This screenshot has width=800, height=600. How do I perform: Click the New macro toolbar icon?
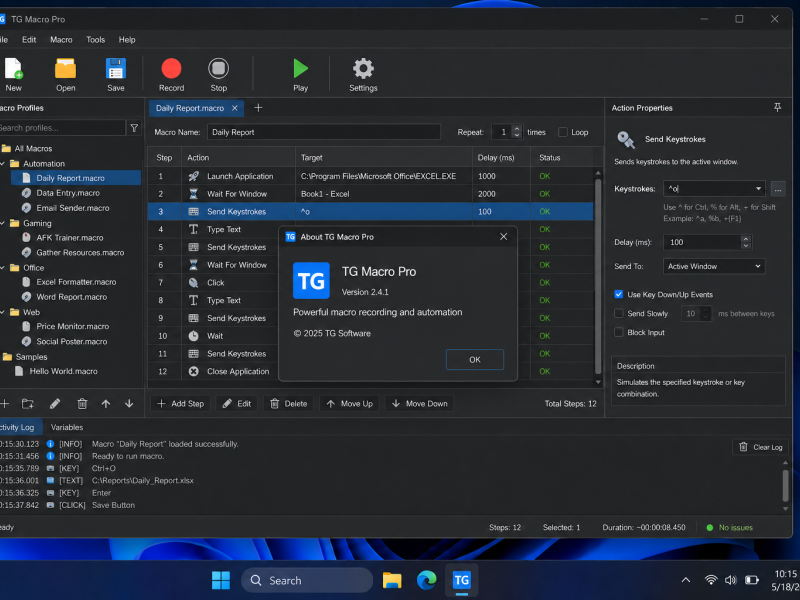(x=13, y=68)
